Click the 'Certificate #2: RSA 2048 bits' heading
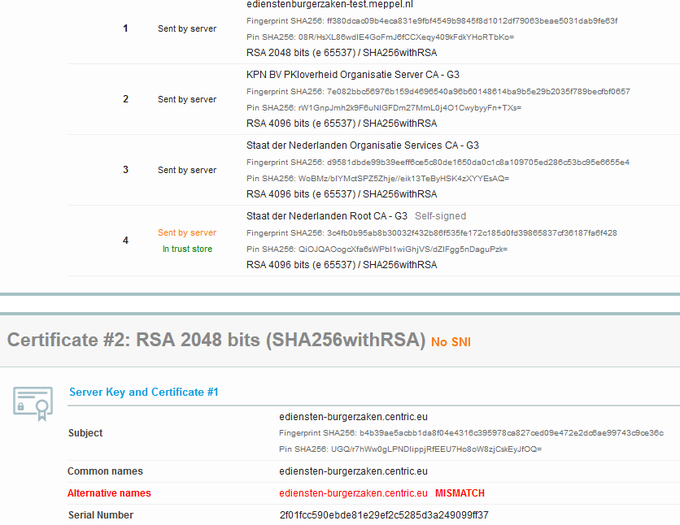 tap(216, 339)
